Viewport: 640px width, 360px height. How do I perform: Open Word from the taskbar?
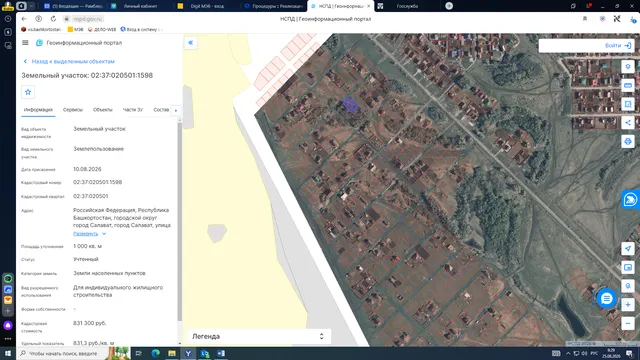(x=221, y=353)
